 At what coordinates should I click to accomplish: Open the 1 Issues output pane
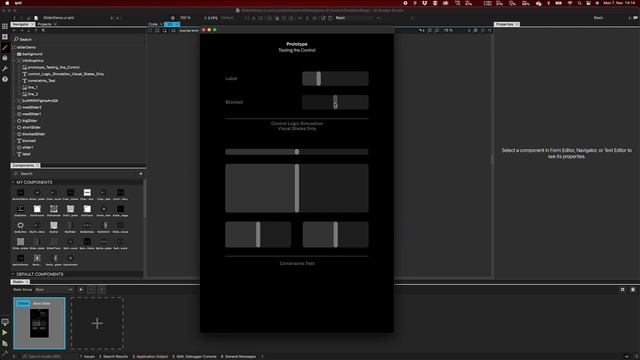(87, 356)
